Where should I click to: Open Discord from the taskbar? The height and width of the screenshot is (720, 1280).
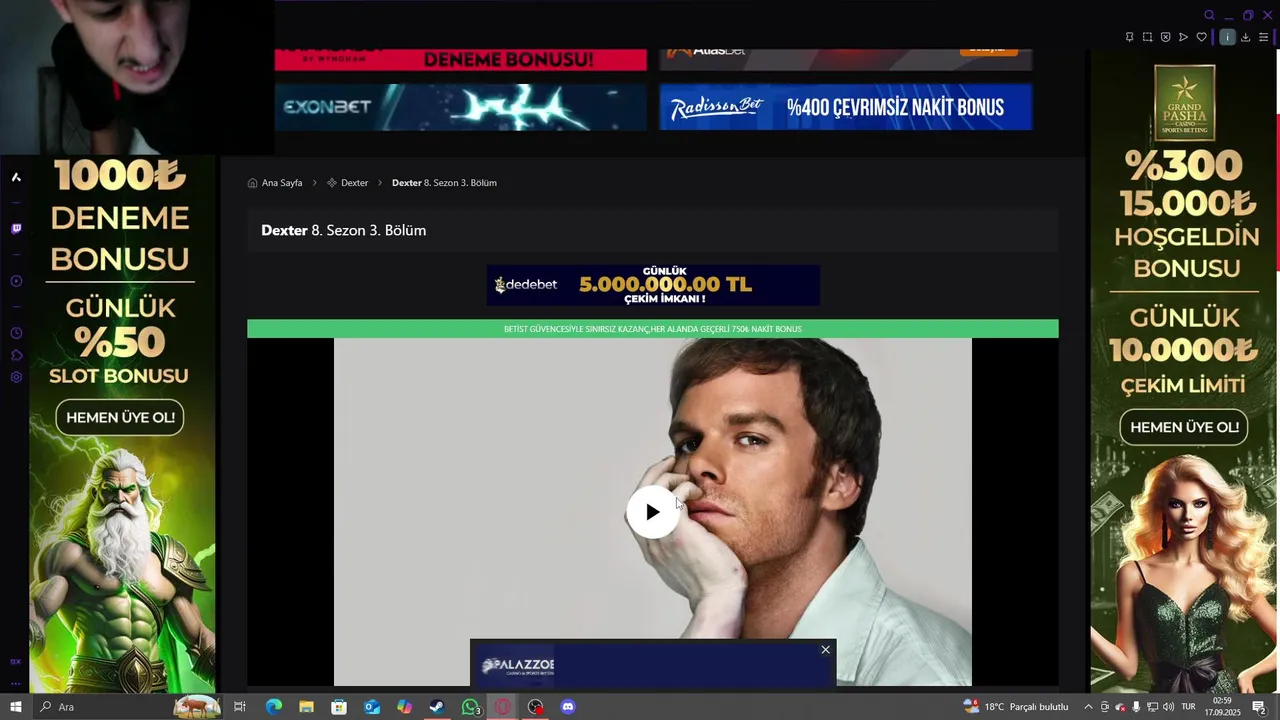coord(568,707)
